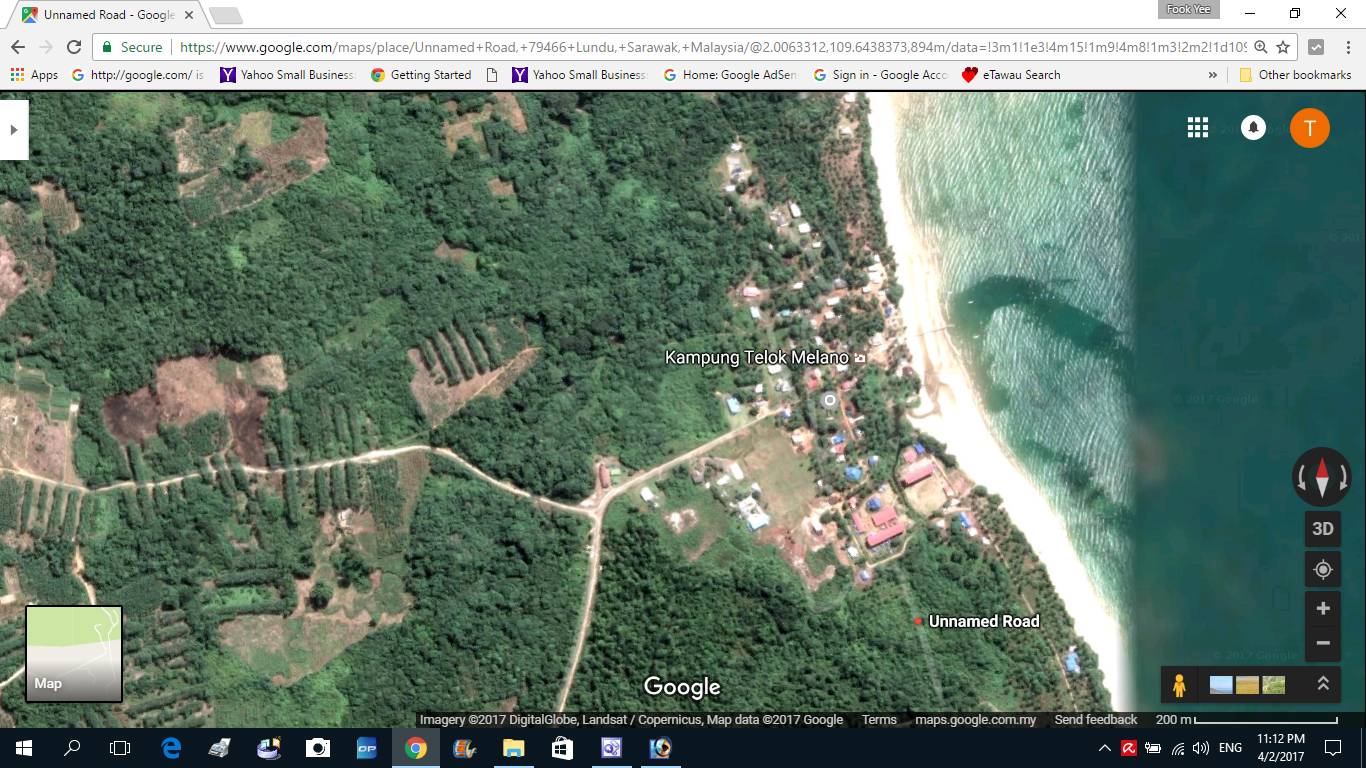Click the Terms link
Screen dimensions: 1366x768
[x=879, y=720]
